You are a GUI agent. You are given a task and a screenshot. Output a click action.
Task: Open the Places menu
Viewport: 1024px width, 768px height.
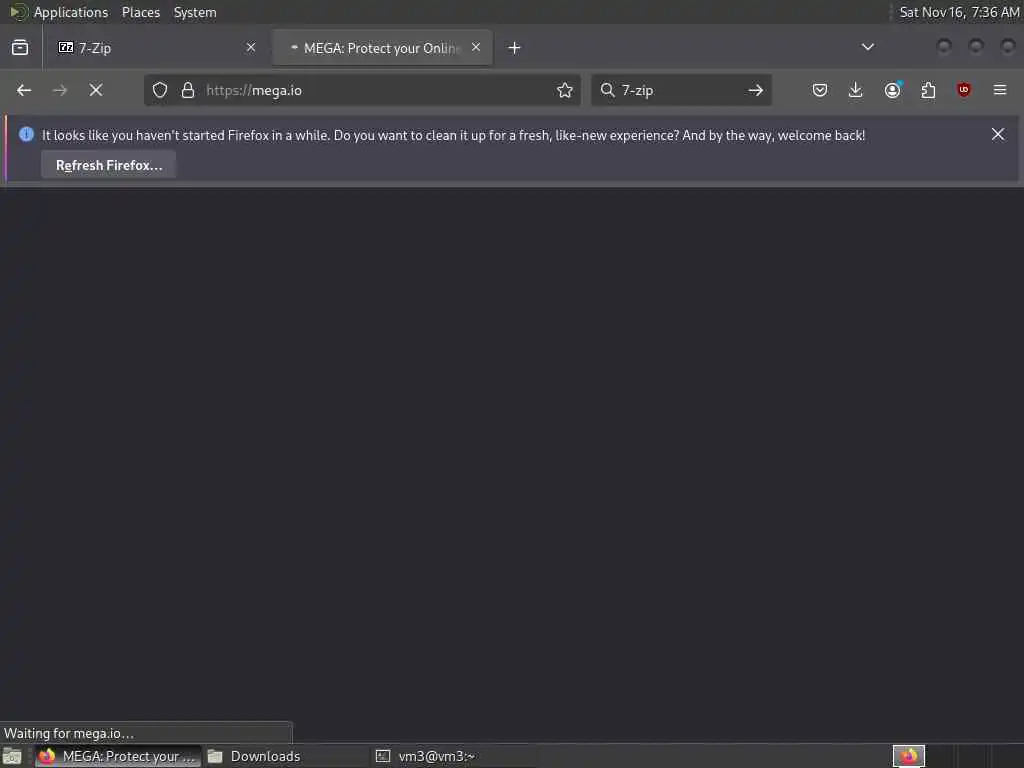[141, 12]
